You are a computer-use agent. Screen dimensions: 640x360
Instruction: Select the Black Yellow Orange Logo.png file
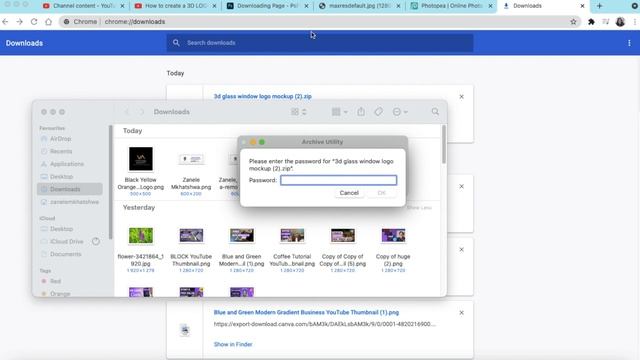(x=140, y=171)
